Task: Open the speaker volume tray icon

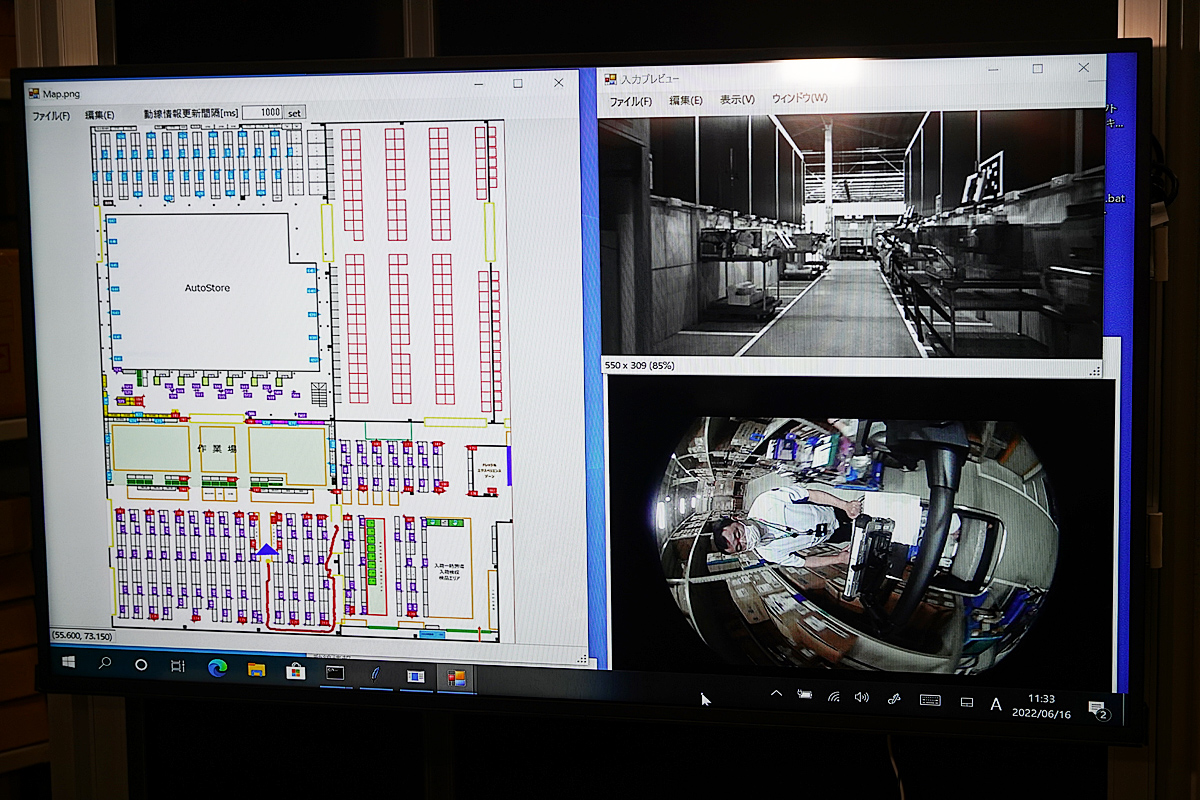Action: [862, 697]
